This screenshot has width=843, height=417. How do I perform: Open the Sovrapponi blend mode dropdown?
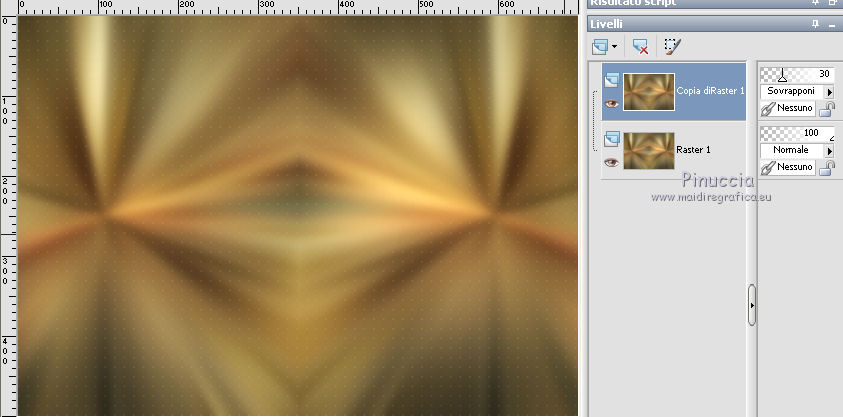coord(830,92)
